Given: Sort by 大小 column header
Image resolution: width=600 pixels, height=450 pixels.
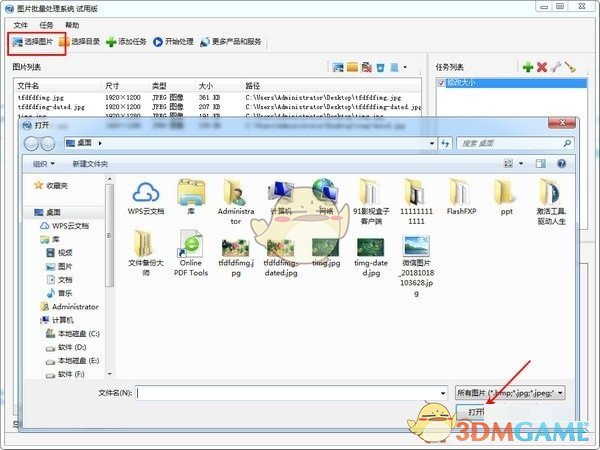Looking at the screenshot, I should [220, 86].
